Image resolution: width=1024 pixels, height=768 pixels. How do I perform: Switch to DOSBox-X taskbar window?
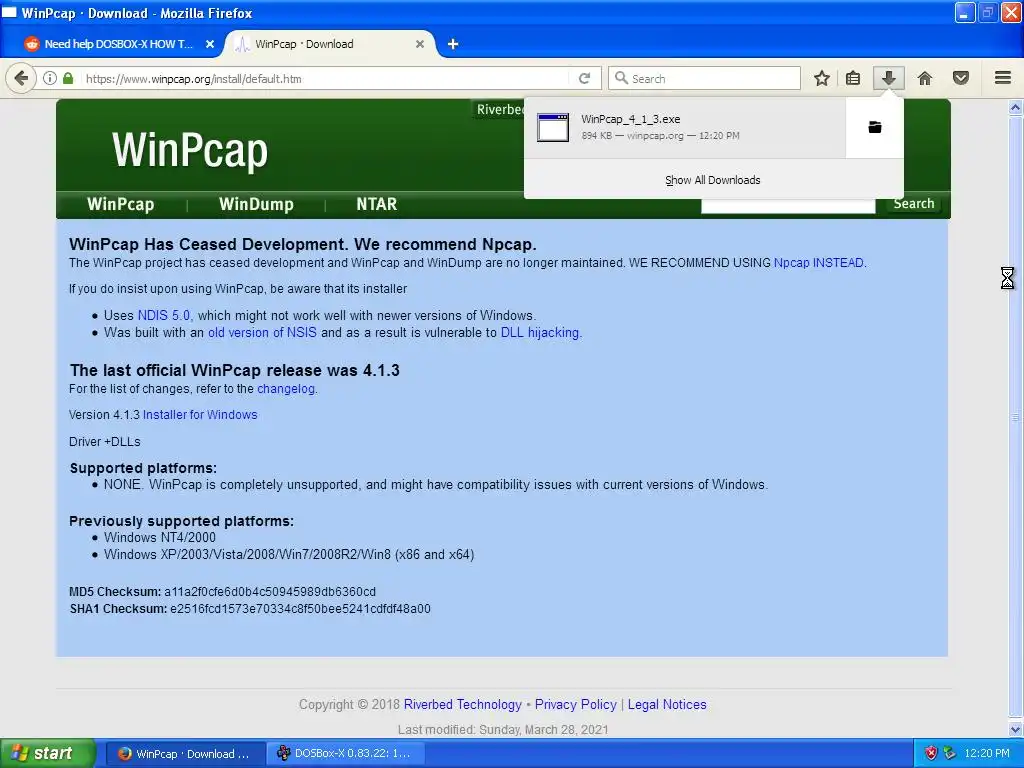346,754
